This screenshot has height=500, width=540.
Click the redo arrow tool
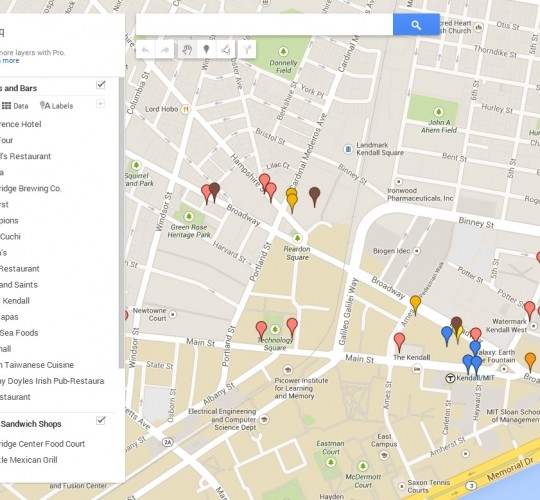(165, 50)
